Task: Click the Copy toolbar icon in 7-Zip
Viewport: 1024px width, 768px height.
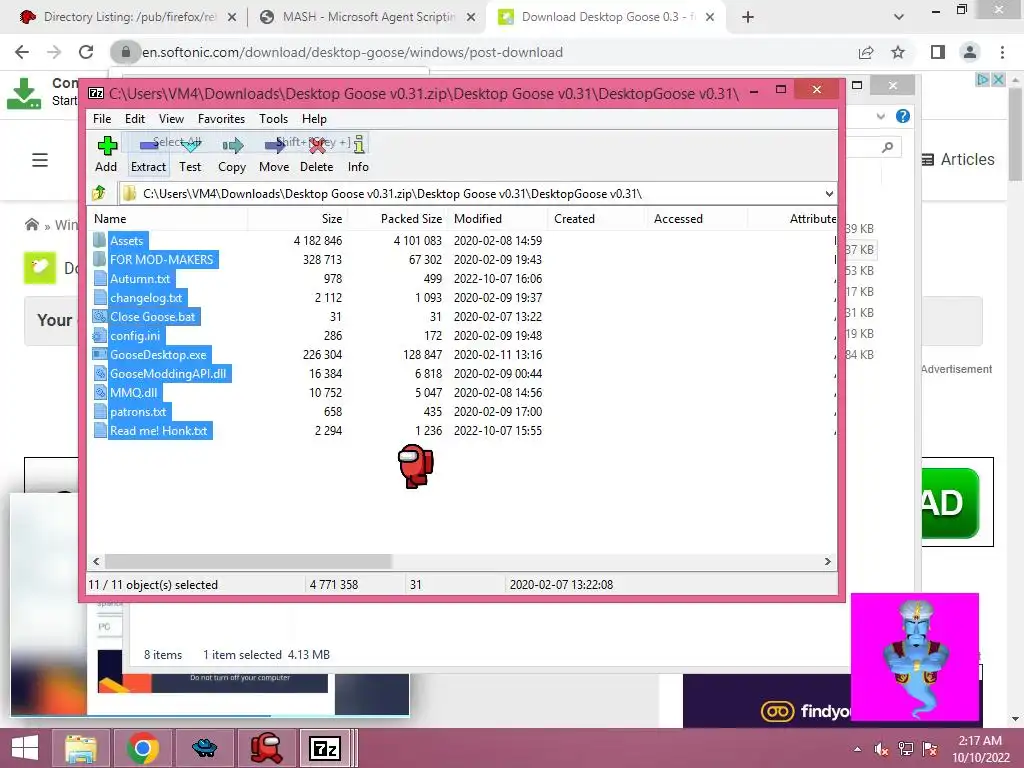Action: (x=232, y=146)
